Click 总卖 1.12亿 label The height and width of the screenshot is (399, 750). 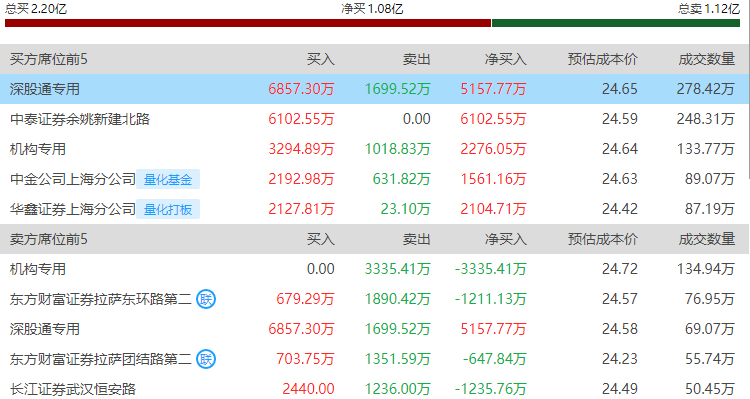[709, 9]
